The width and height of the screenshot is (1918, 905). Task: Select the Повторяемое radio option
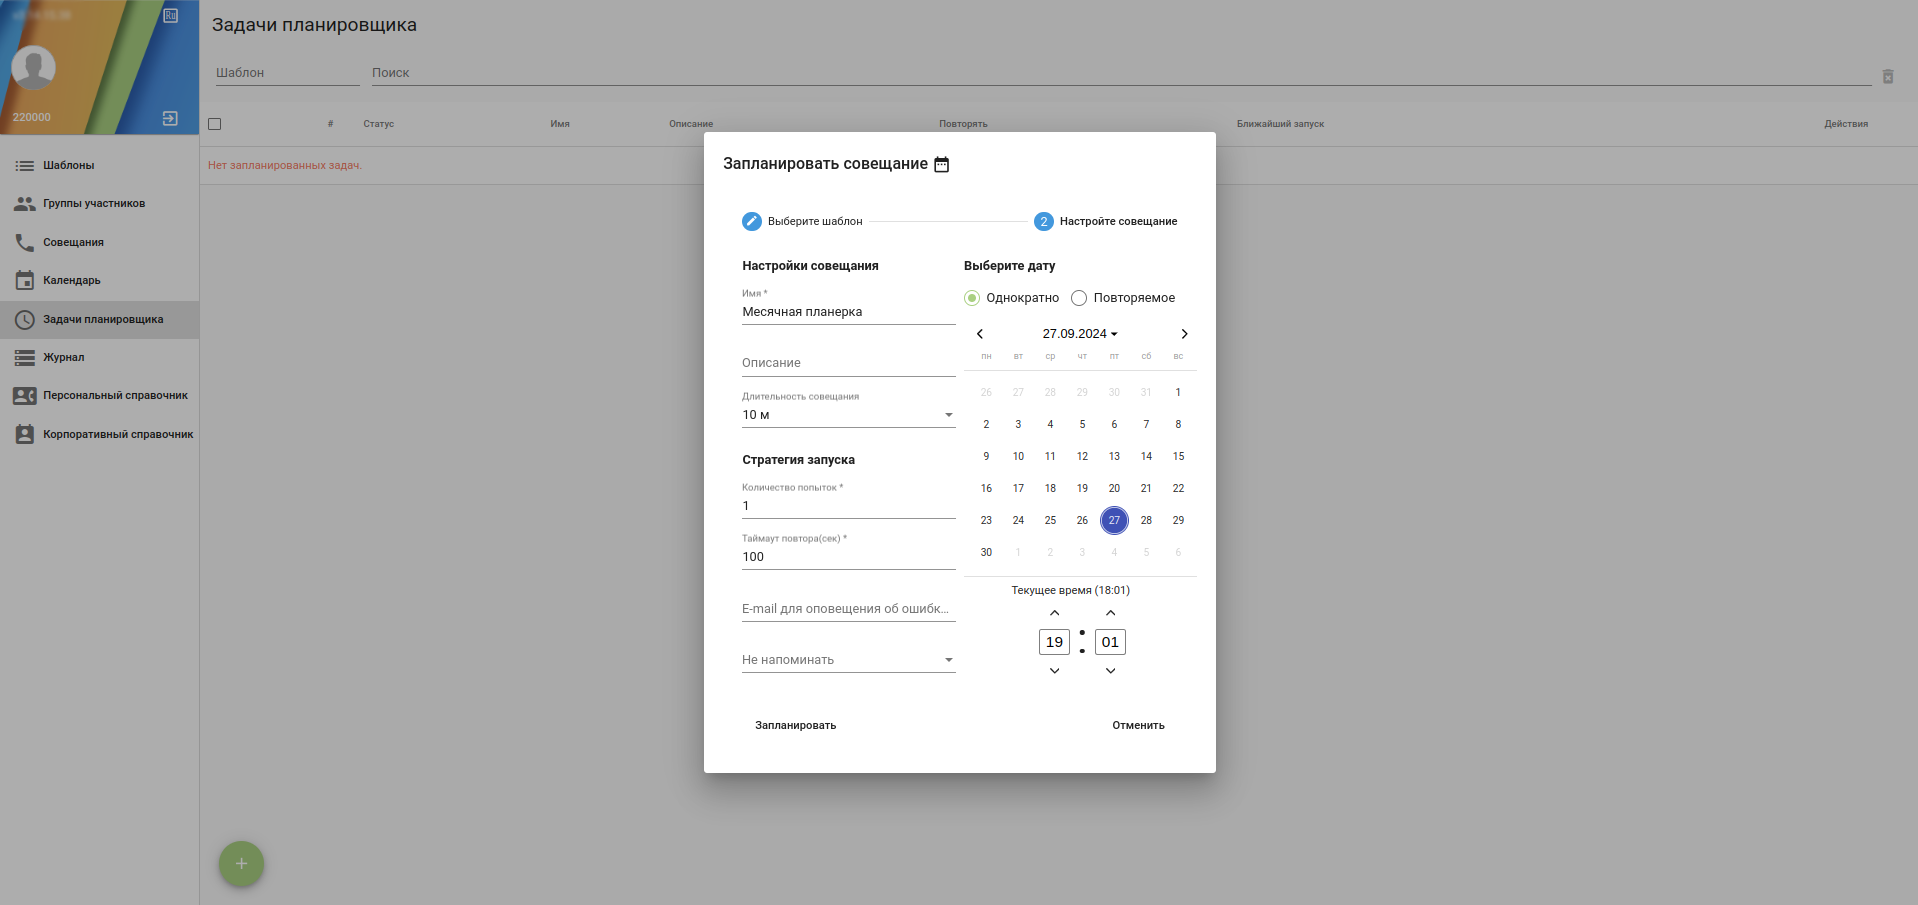coord(1079,298)
